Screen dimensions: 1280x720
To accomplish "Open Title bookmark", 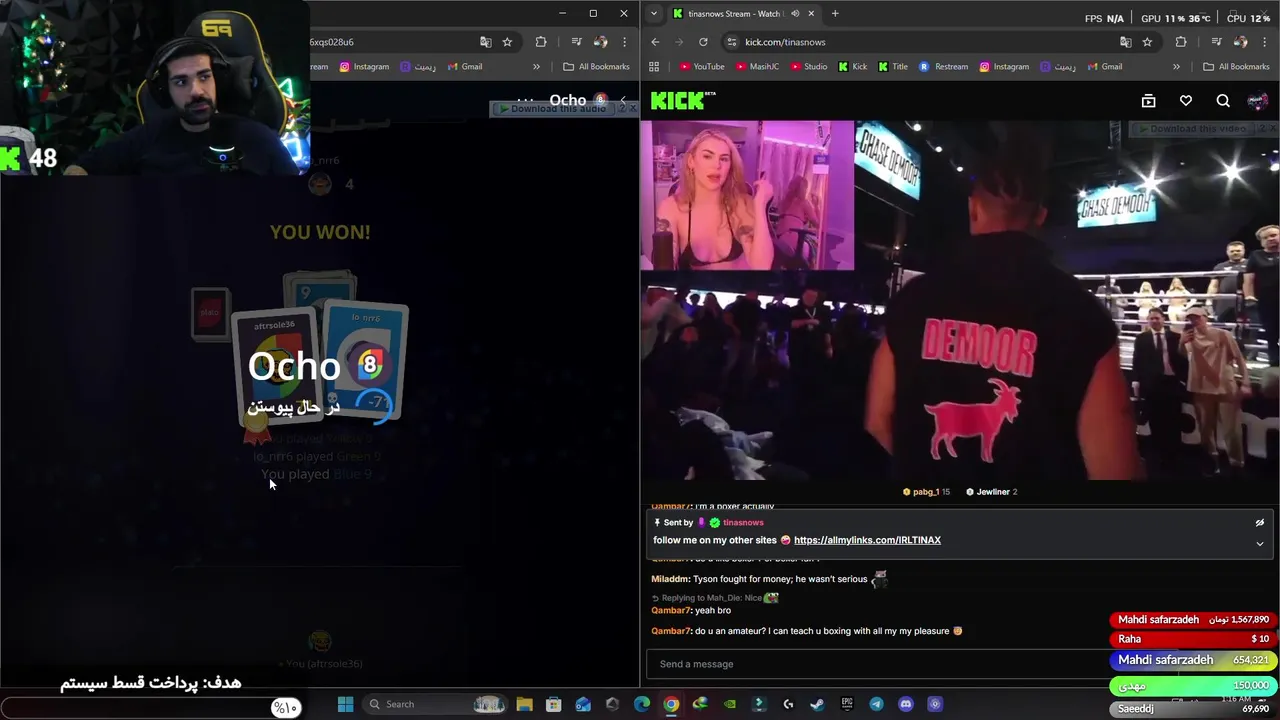I will [892, 67].
